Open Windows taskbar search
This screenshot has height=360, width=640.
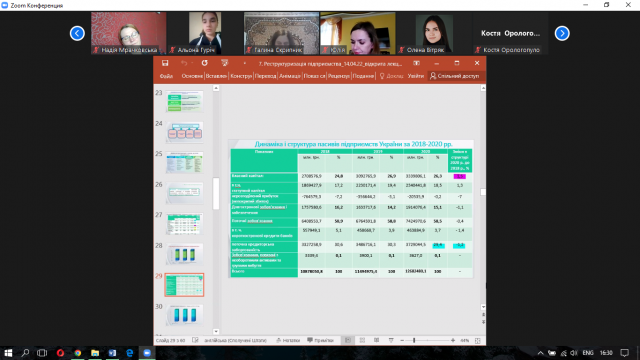click(25, 353)
